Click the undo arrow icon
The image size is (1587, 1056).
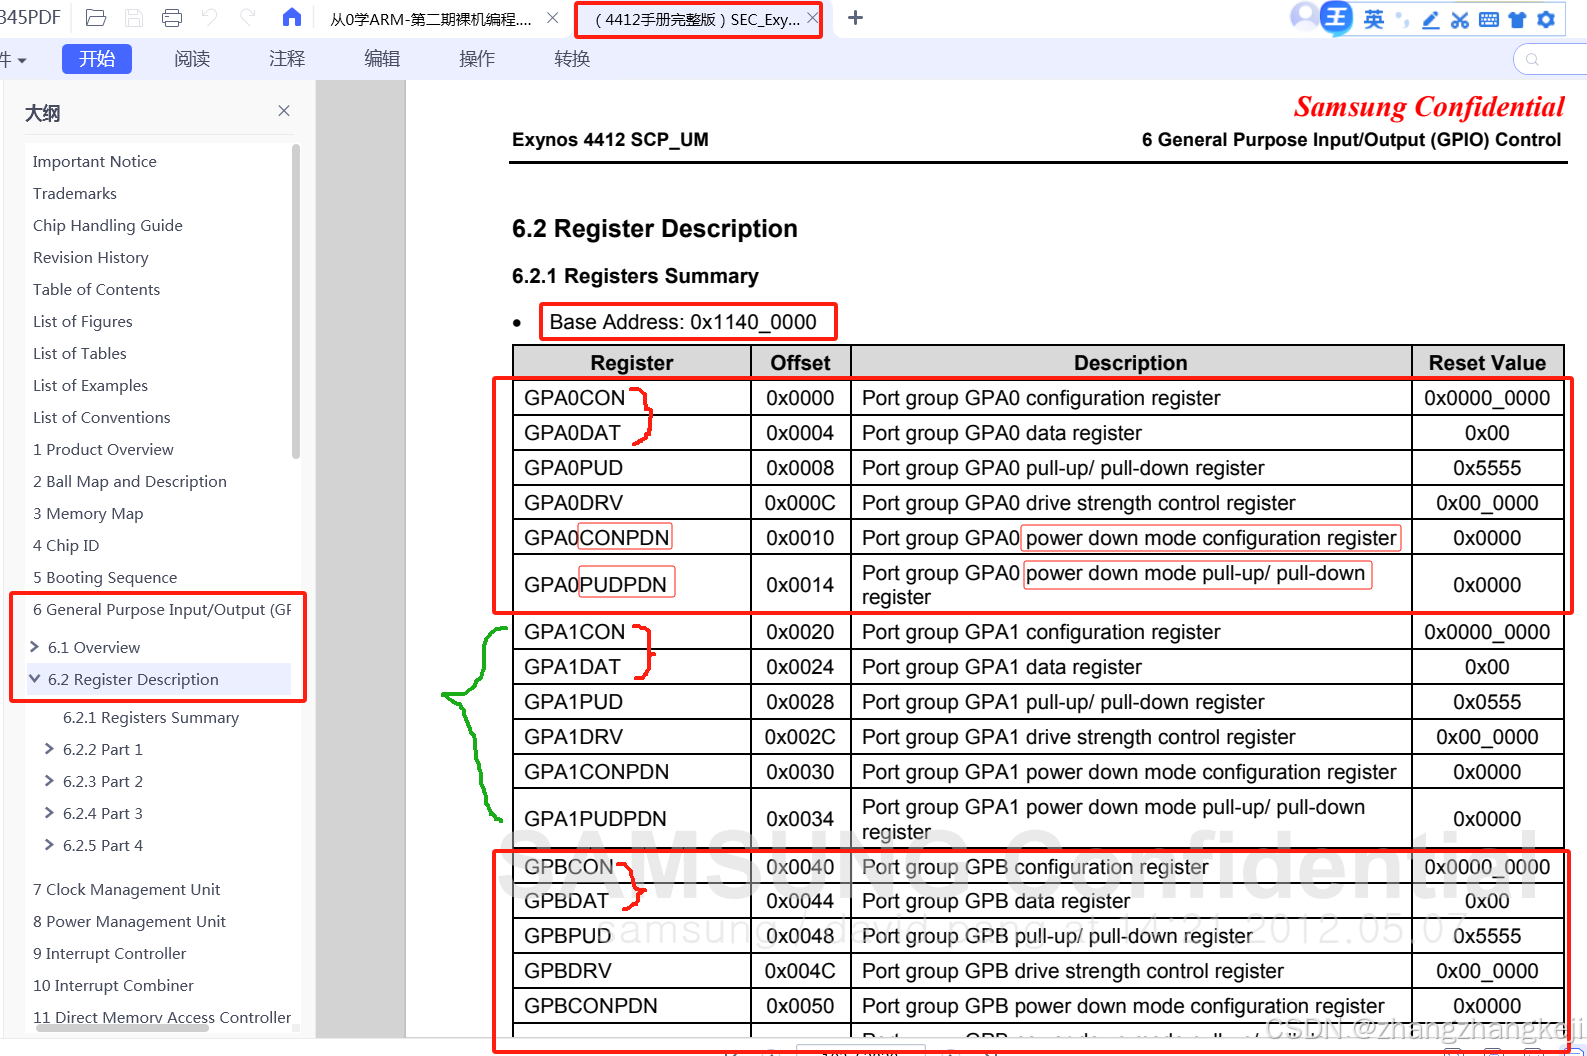209,17
